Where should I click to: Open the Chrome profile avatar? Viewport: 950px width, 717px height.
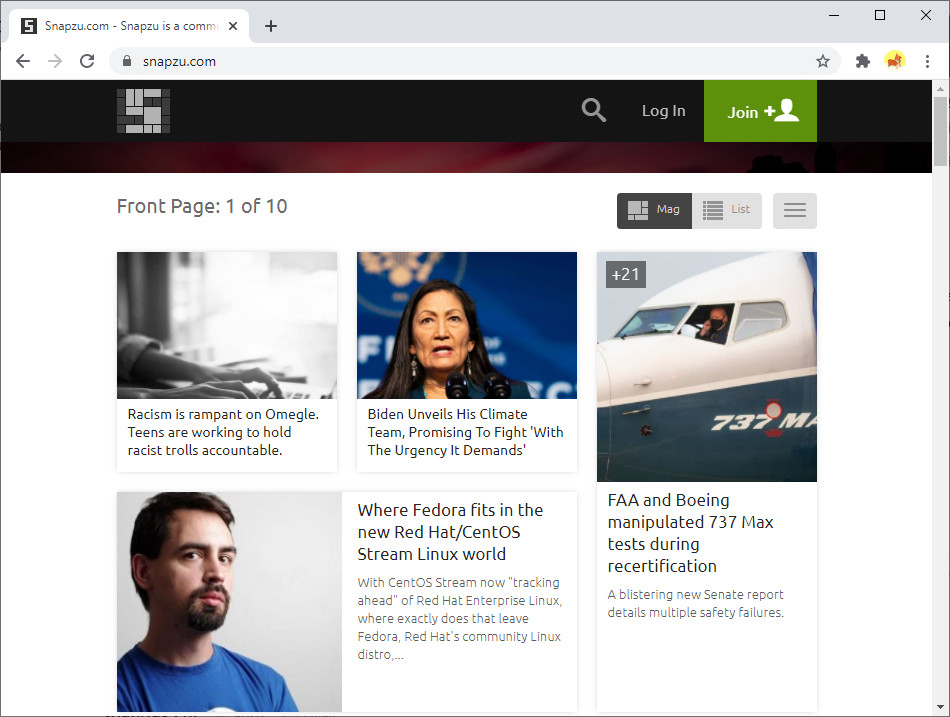(x=895, y=61)
